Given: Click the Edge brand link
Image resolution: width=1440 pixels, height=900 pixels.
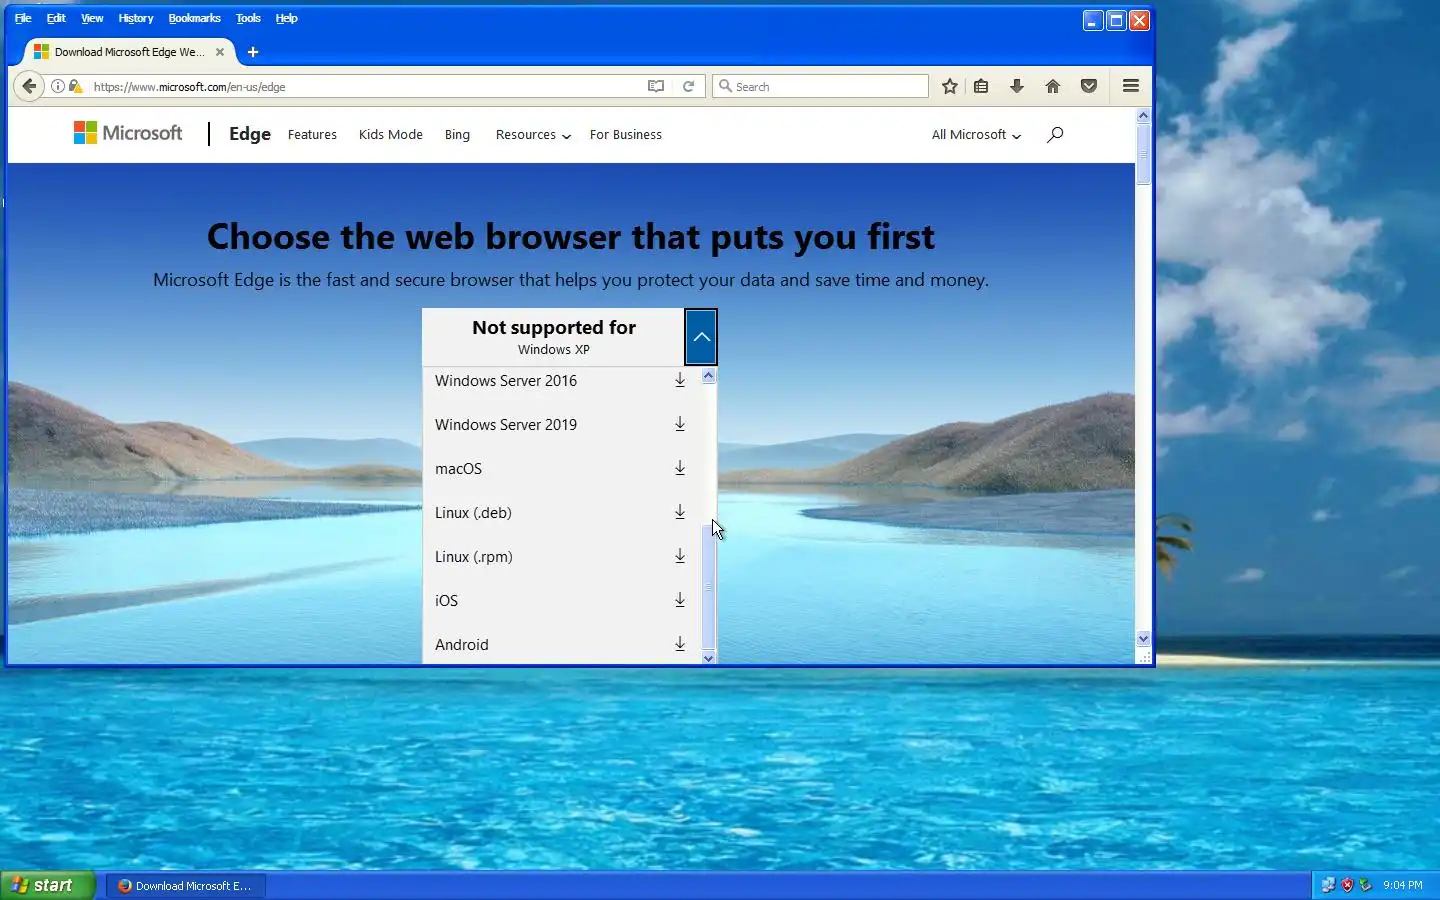Looking at the screenshot, I should [250, 134].
